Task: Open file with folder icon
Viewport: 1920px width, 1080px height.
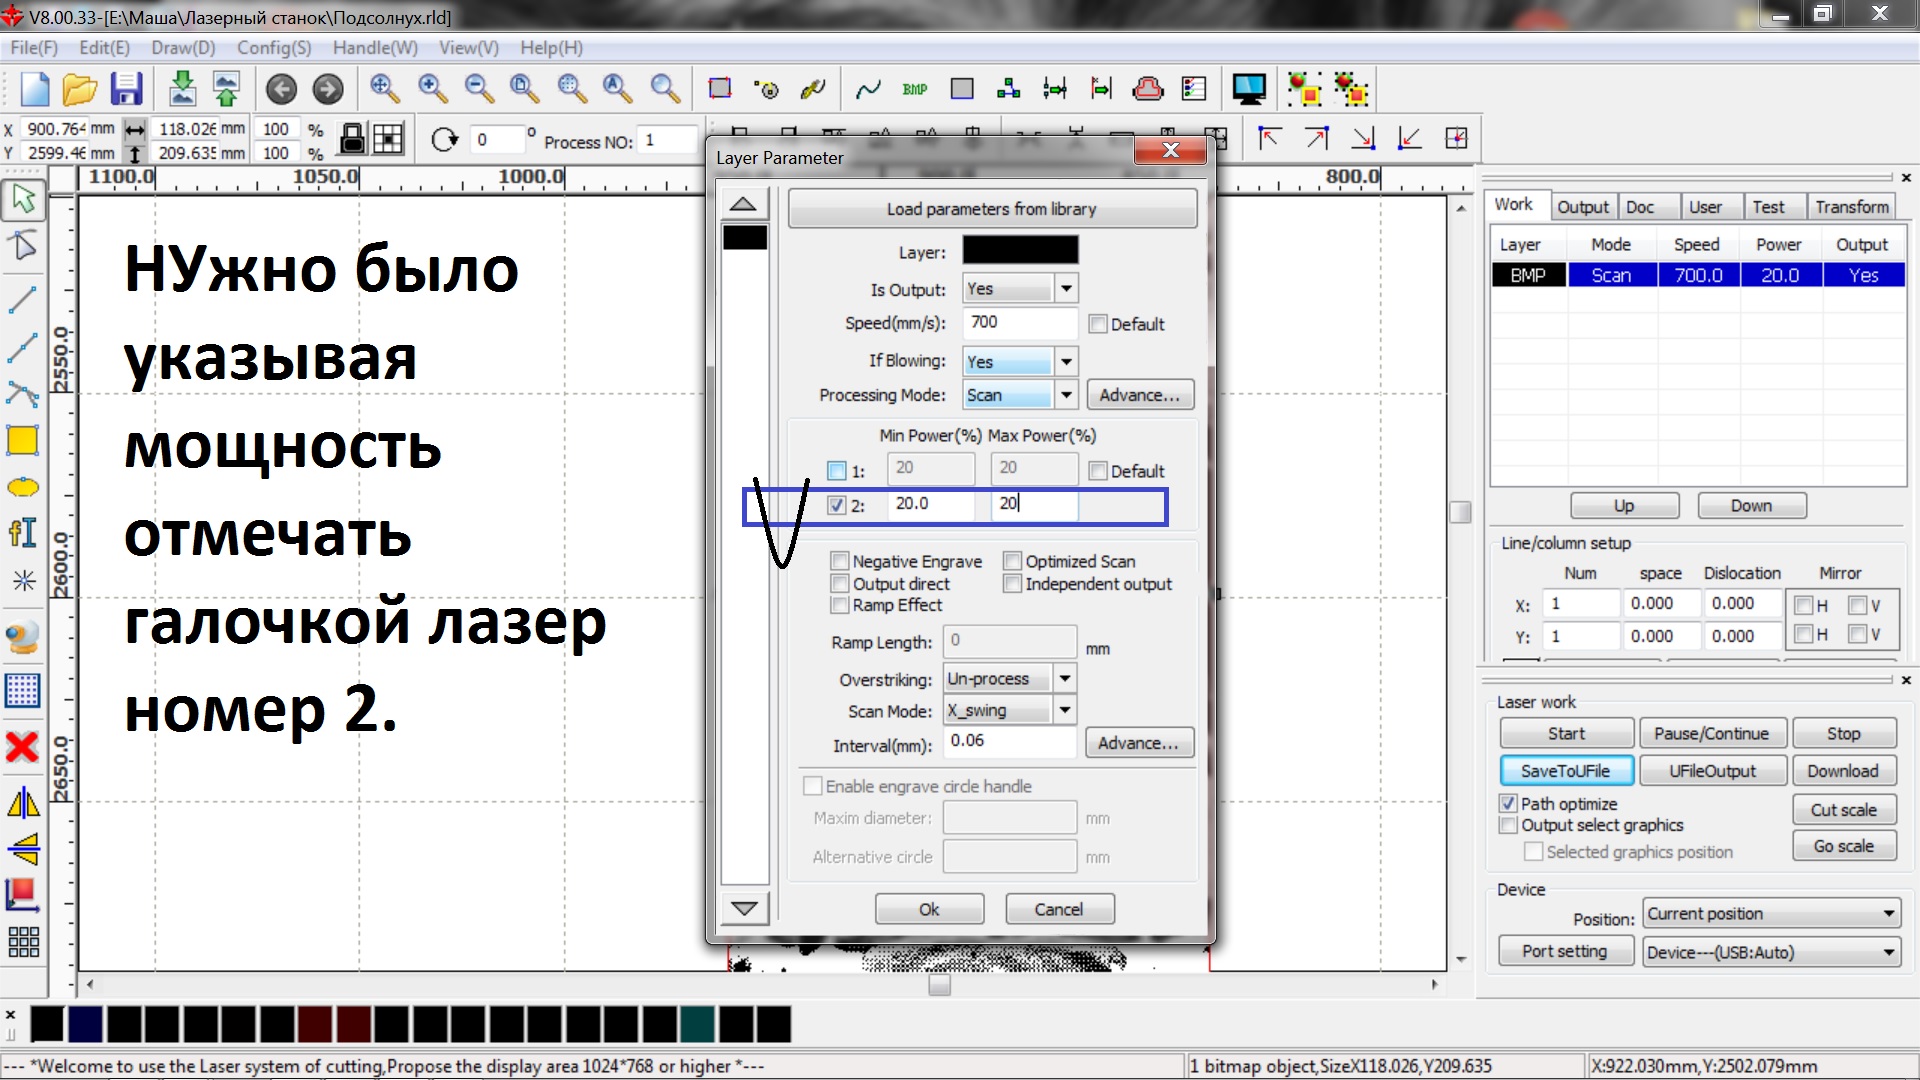Action: coord(80,89)
